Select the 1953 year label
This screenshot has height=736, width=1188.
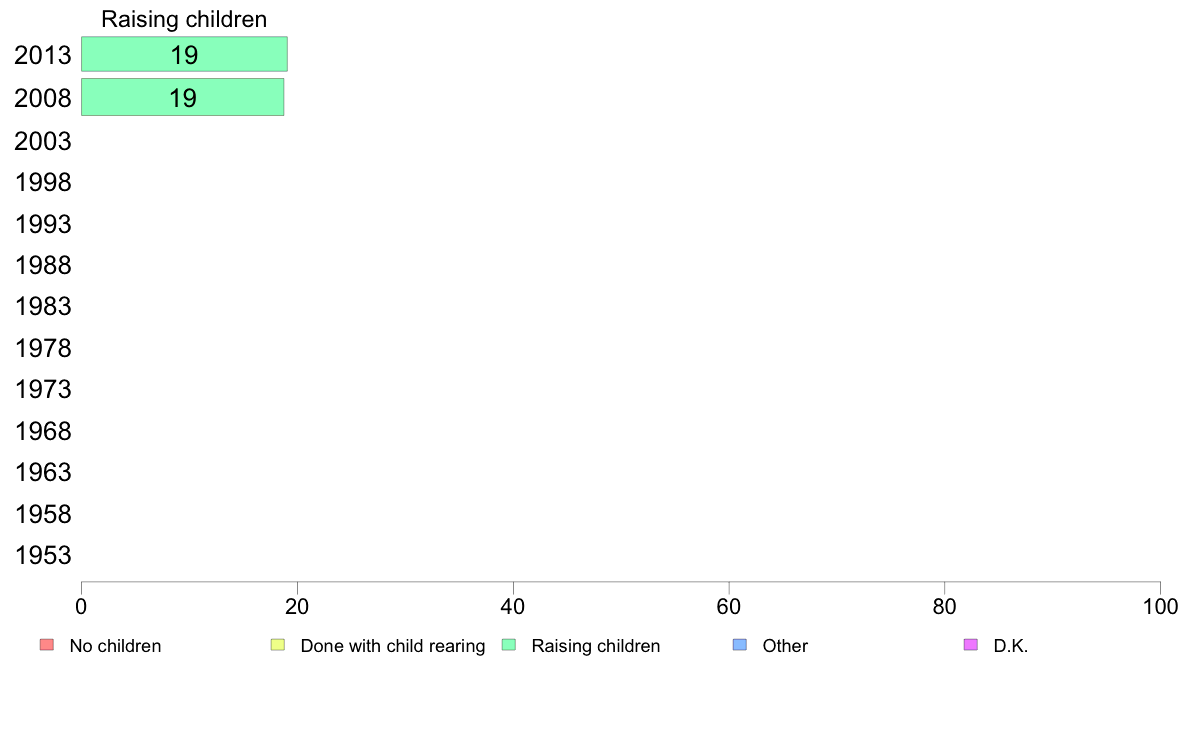[x=42, y=556]
